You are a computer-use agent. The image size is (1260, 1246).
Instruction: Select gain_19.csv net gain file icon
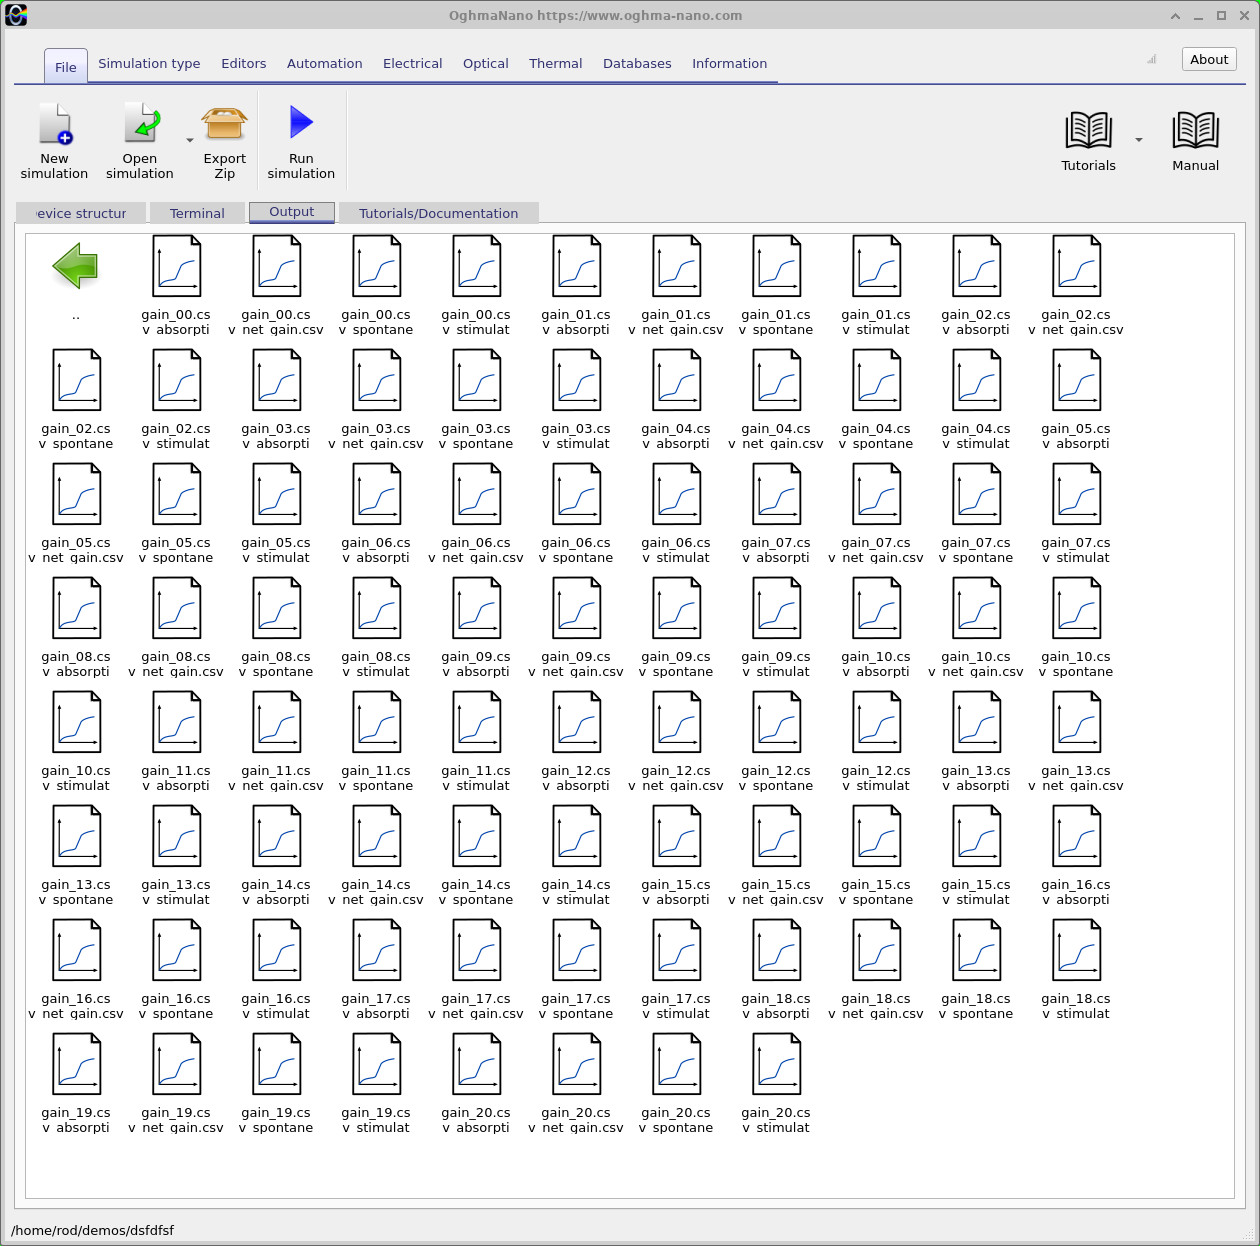[x=176, y=1064]
